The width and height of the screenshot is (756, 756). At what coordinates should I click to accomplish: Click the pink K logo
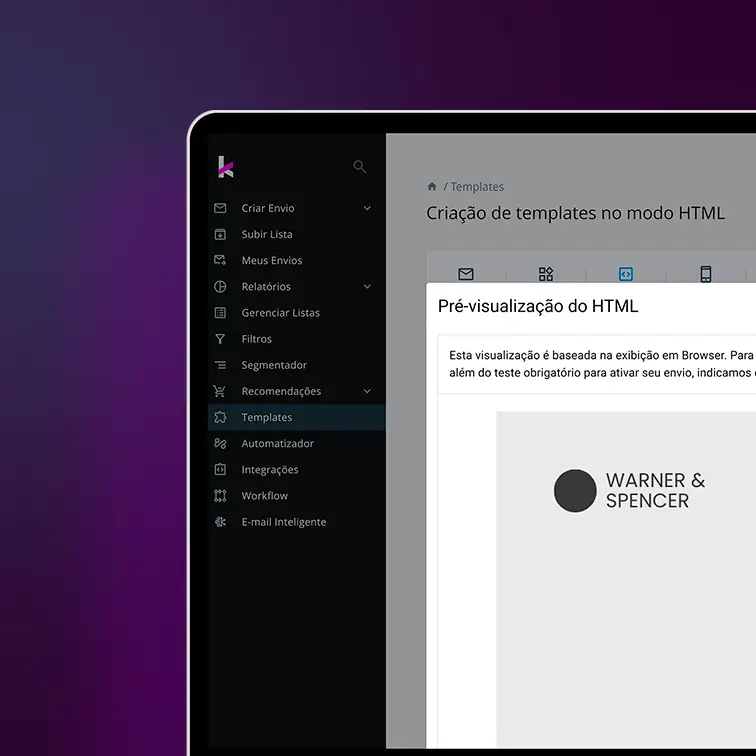coord(225,167)
